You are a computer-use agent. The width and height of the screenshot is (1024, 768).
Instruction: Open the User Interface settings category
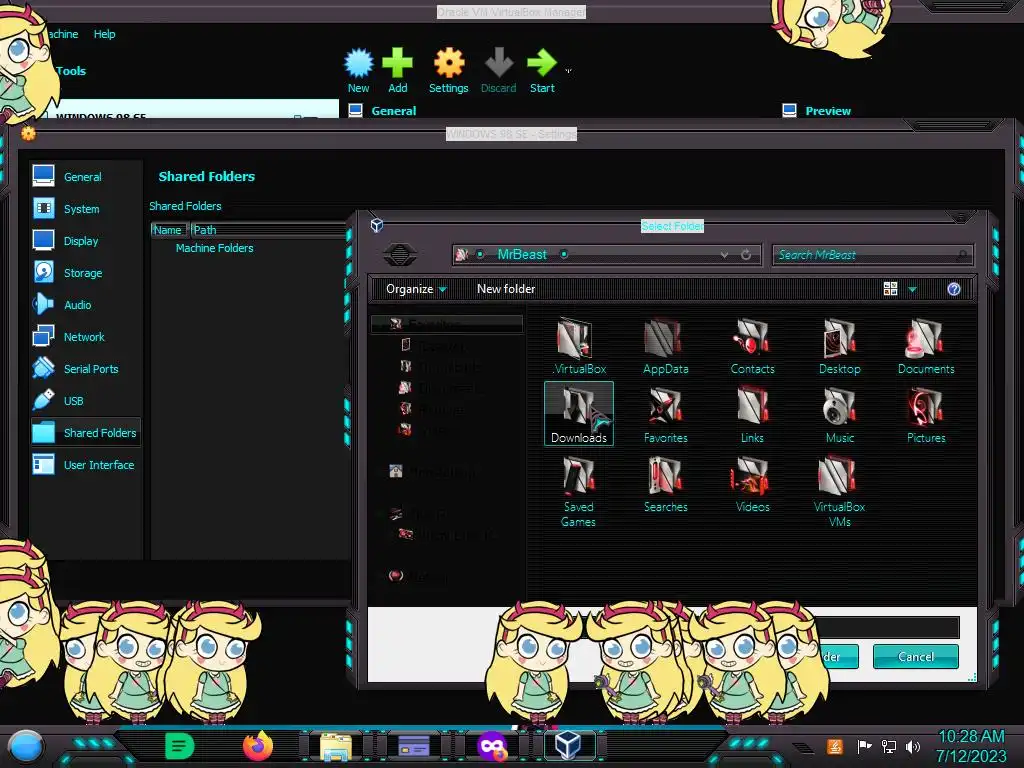pyautogui.click(x=86, y=464)
